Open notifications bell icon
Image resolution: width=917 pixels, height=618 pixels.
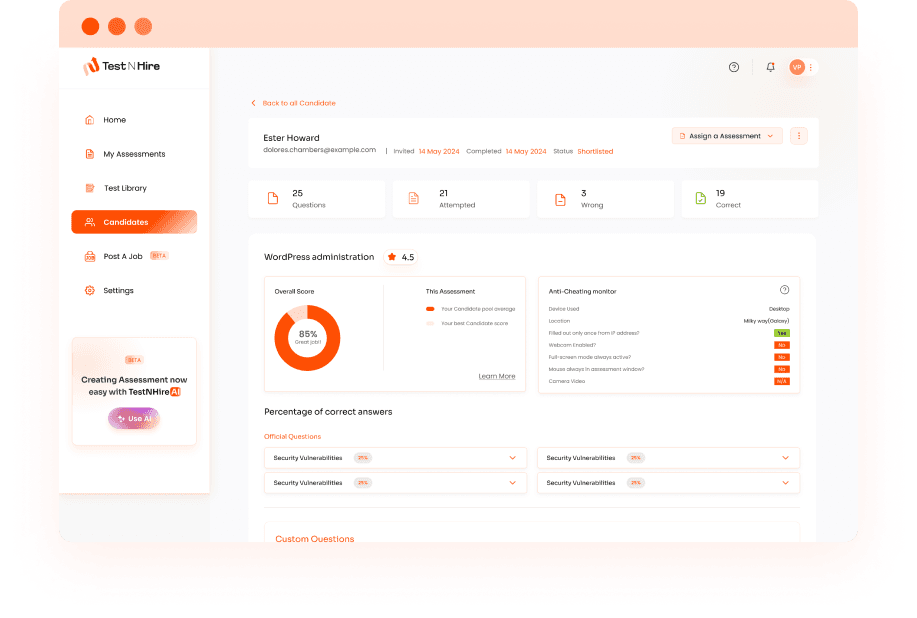point(770,67)
